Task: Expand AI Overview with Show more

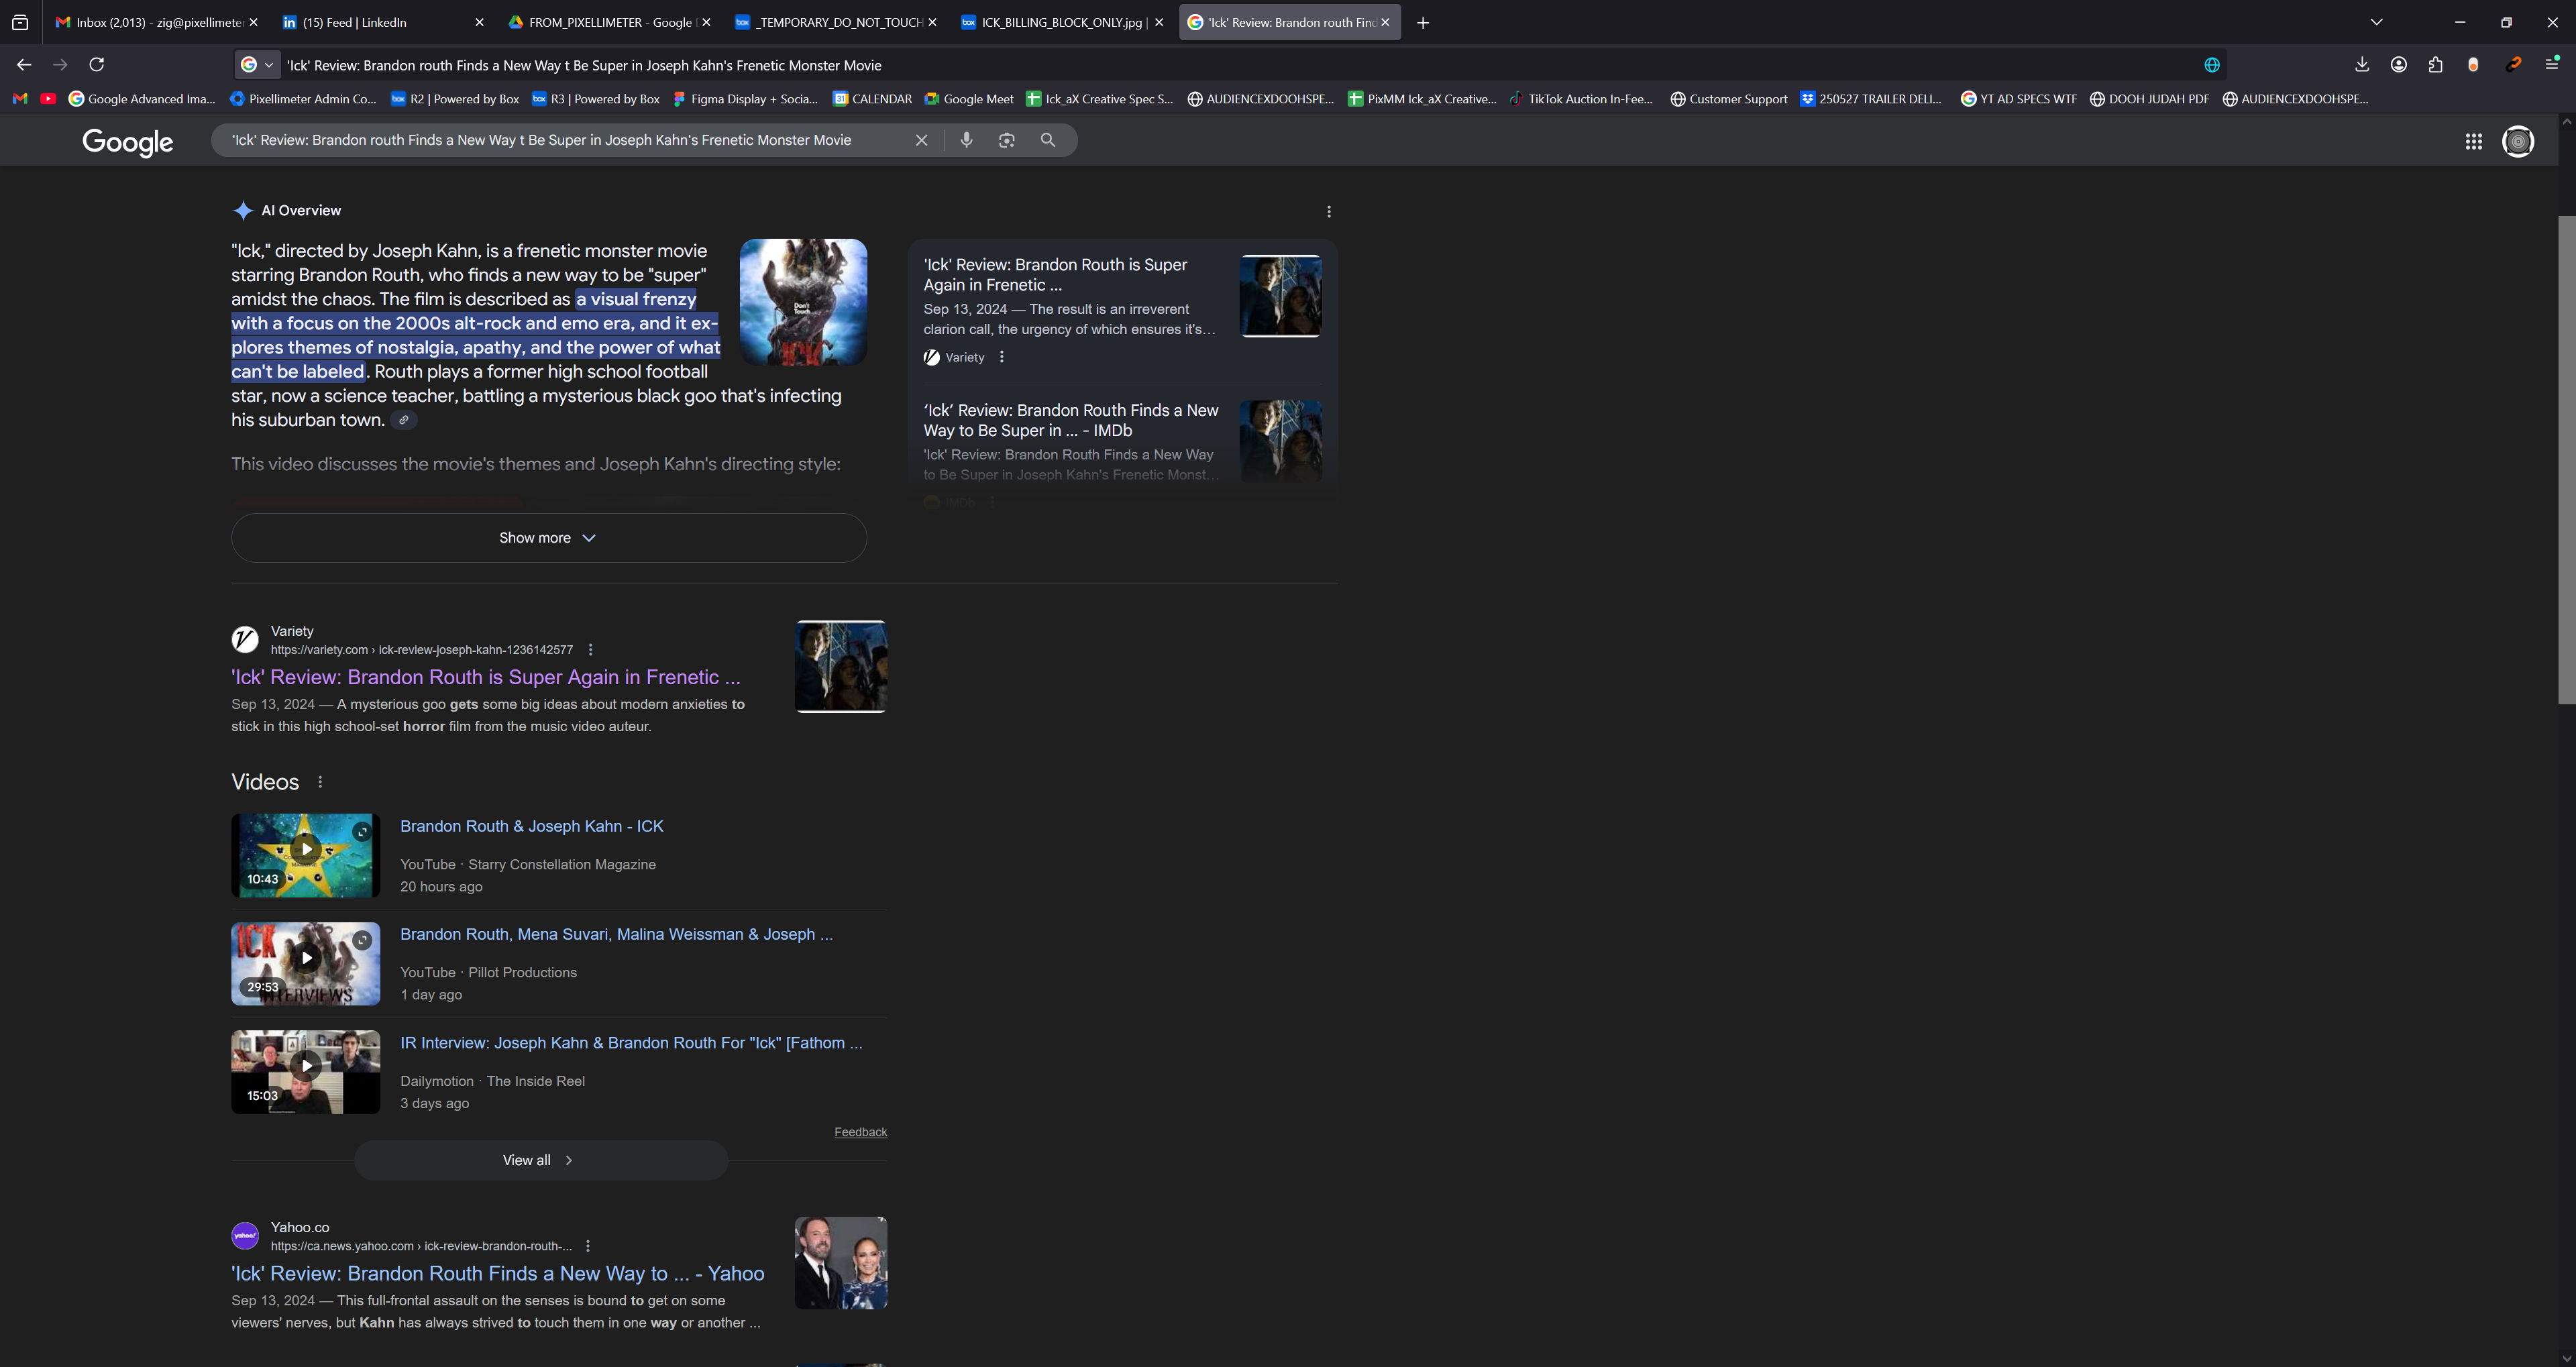Action: [549, 538]
